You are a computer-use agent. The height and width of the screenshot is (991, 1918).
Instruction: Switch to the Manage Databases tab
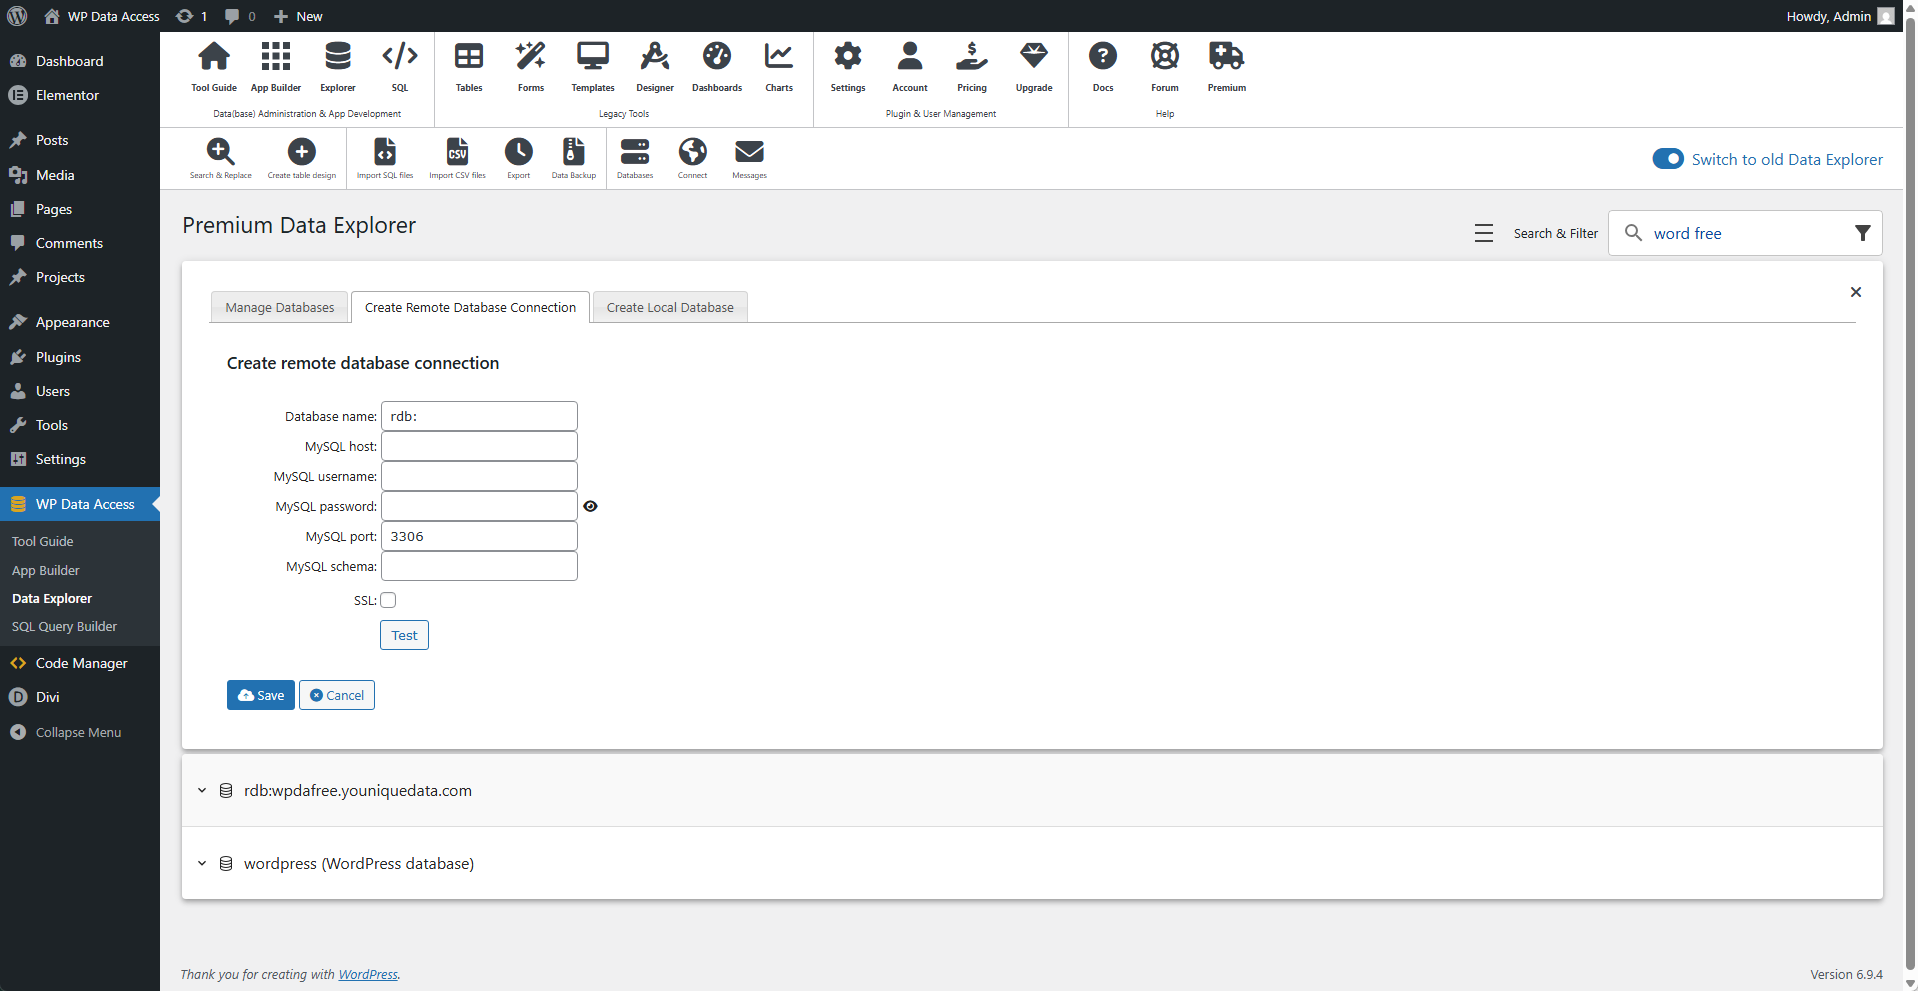[280, 307]
